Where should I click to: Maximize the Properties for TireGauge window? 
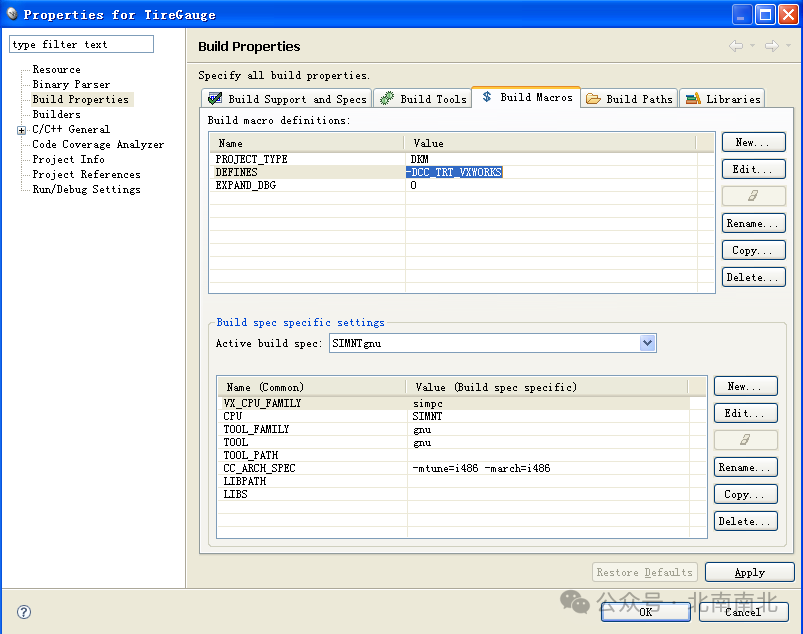coord(765,14)
